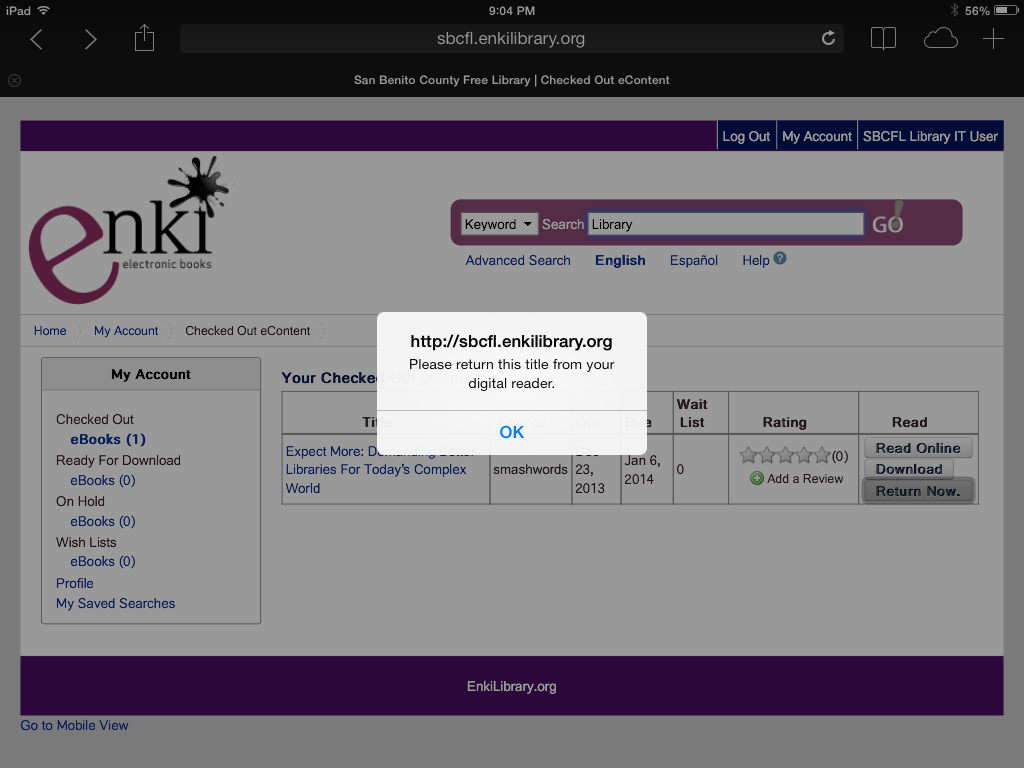Image resolution: width=1024 pixels, height=768 pixels.
Task: Click the My Account sidebar heading
Action: pyautogui.click(x=151, y=374)
